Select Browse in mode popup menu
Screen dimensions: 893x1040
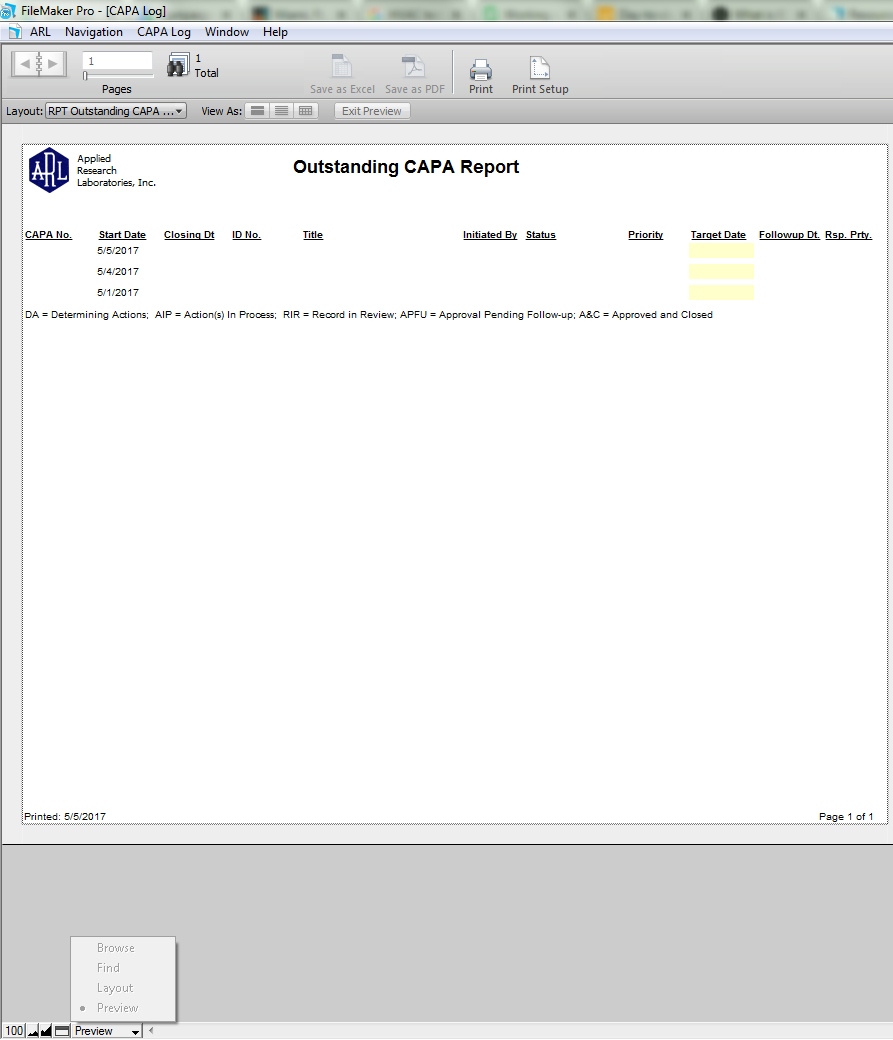coord(115,948)
